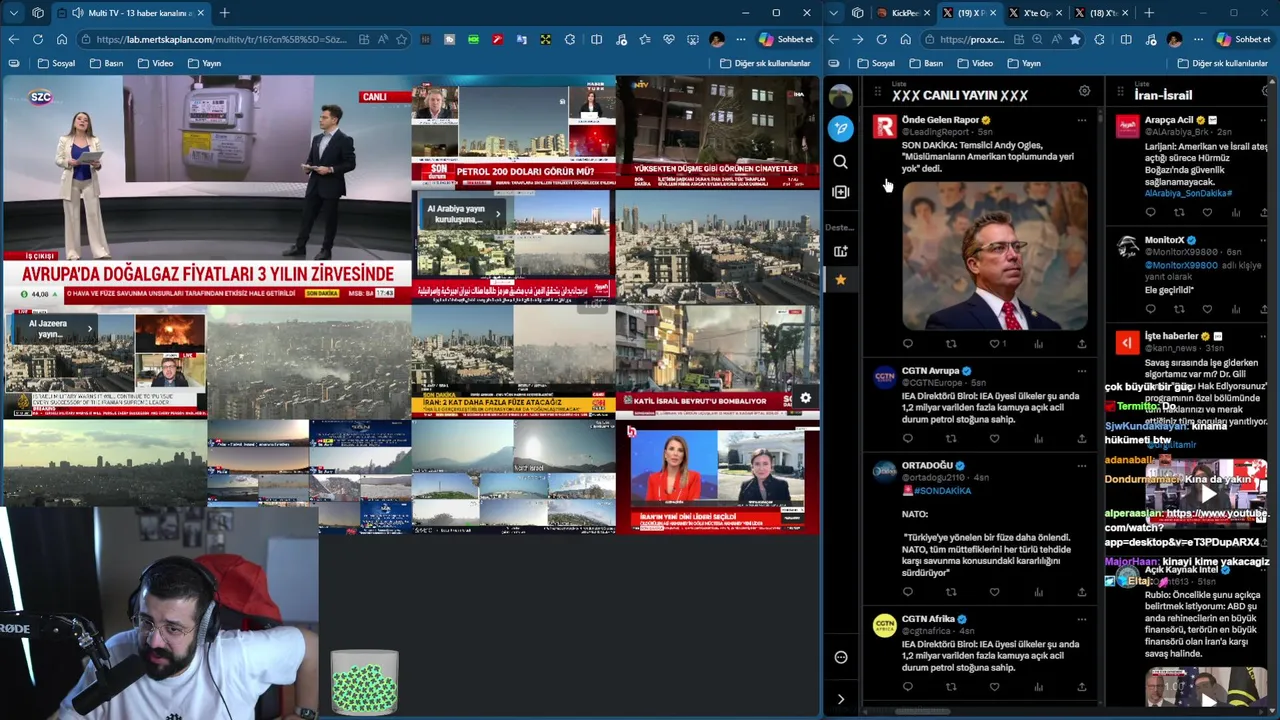Reply to the ORTADOĞU NATO post
The width and height of the screenshot is (1280, 720).
point(908,592)
